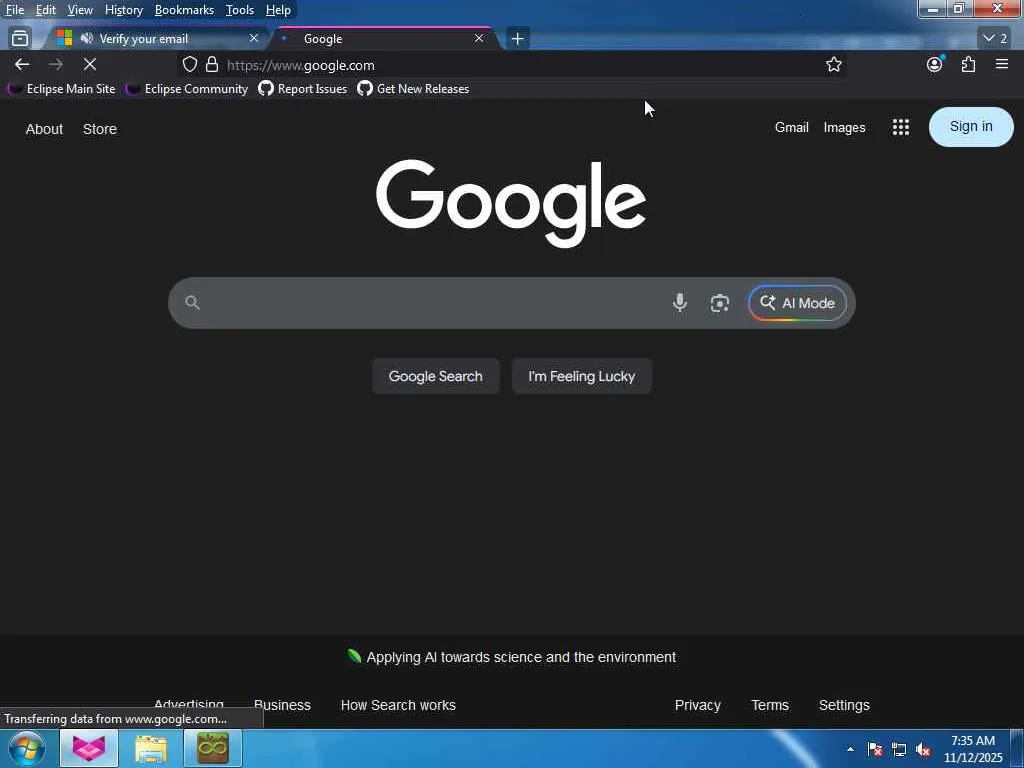1024x768 pixels.
Task: Open the Store link
Action: [100, 129]
